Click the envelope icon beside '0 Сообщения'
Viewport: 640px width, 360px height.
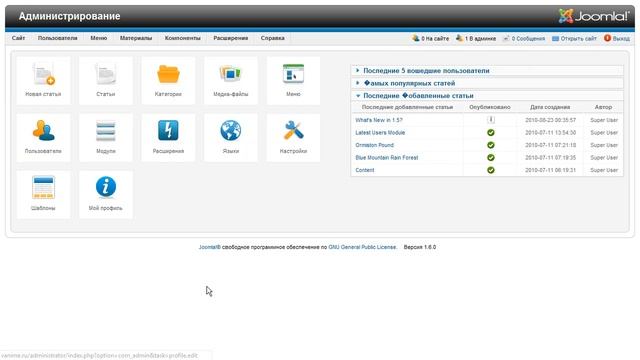click(x=506, y=38)
